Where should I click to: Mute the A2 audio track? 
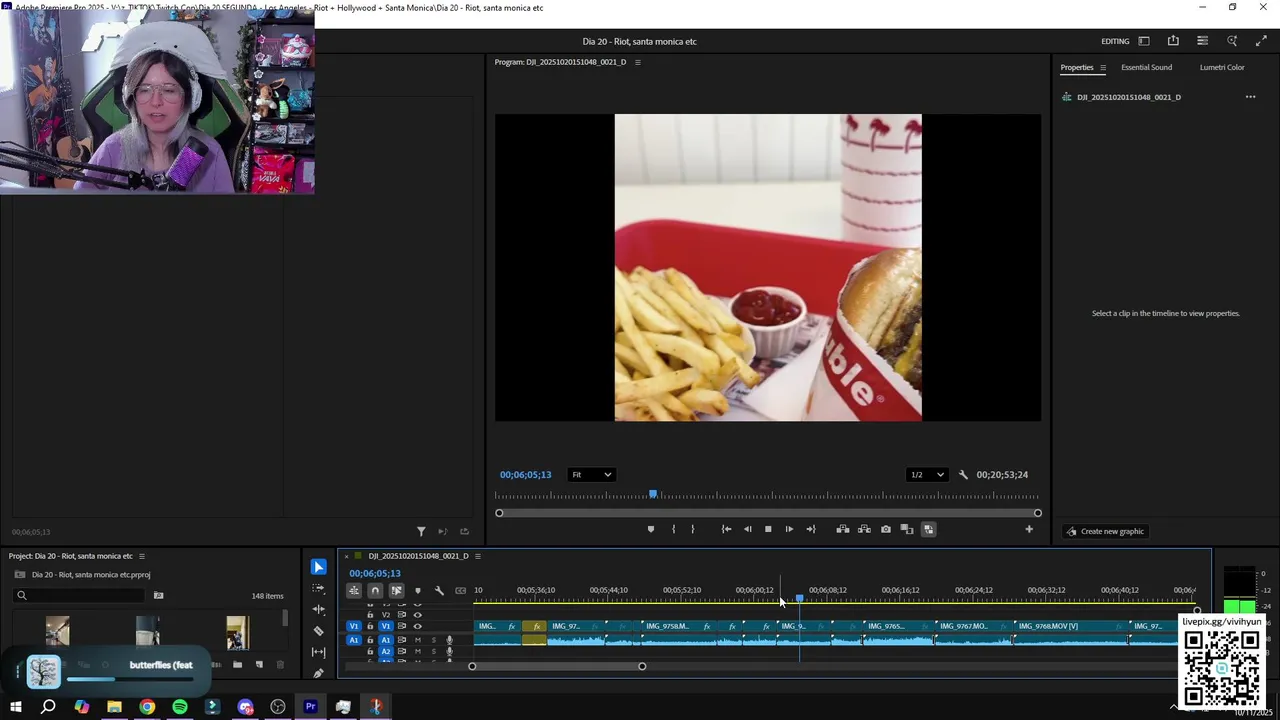[x=418, y=652]
